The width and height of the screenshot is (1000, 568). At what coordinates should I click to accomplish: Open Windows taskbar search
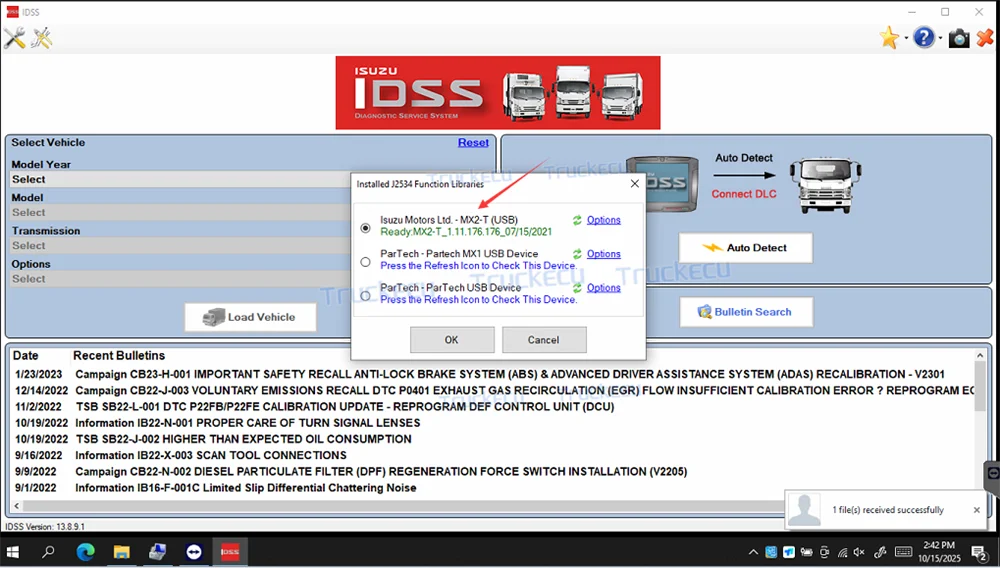click(48, 552)
